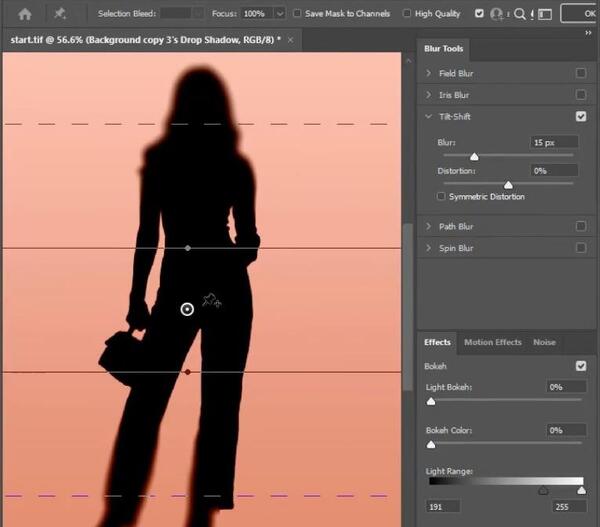Turn off the Bokeh checkbox
This screenshot has height=527, width=600.
(580, 366)
